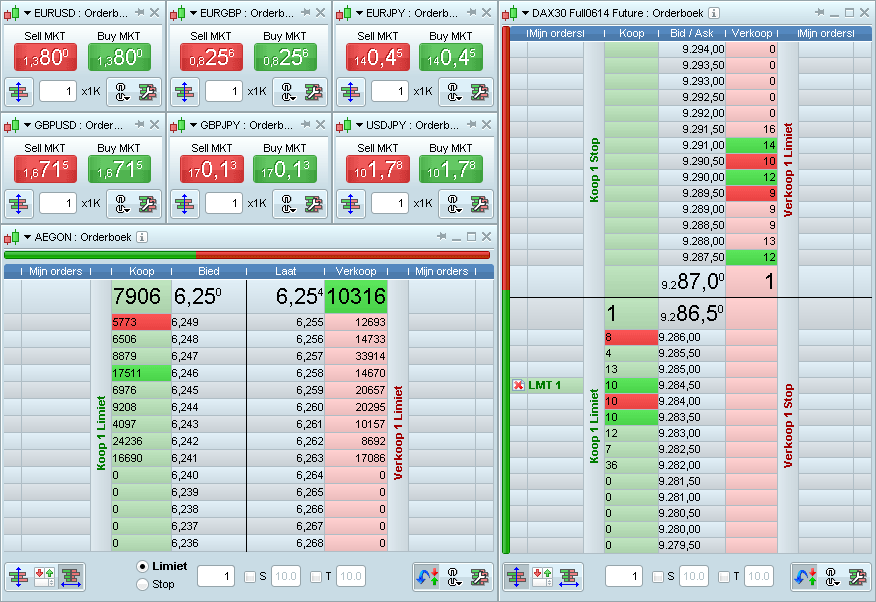Open the EURUSD panel title dropdown arrow
876x602 pixels.
(27, 13)
